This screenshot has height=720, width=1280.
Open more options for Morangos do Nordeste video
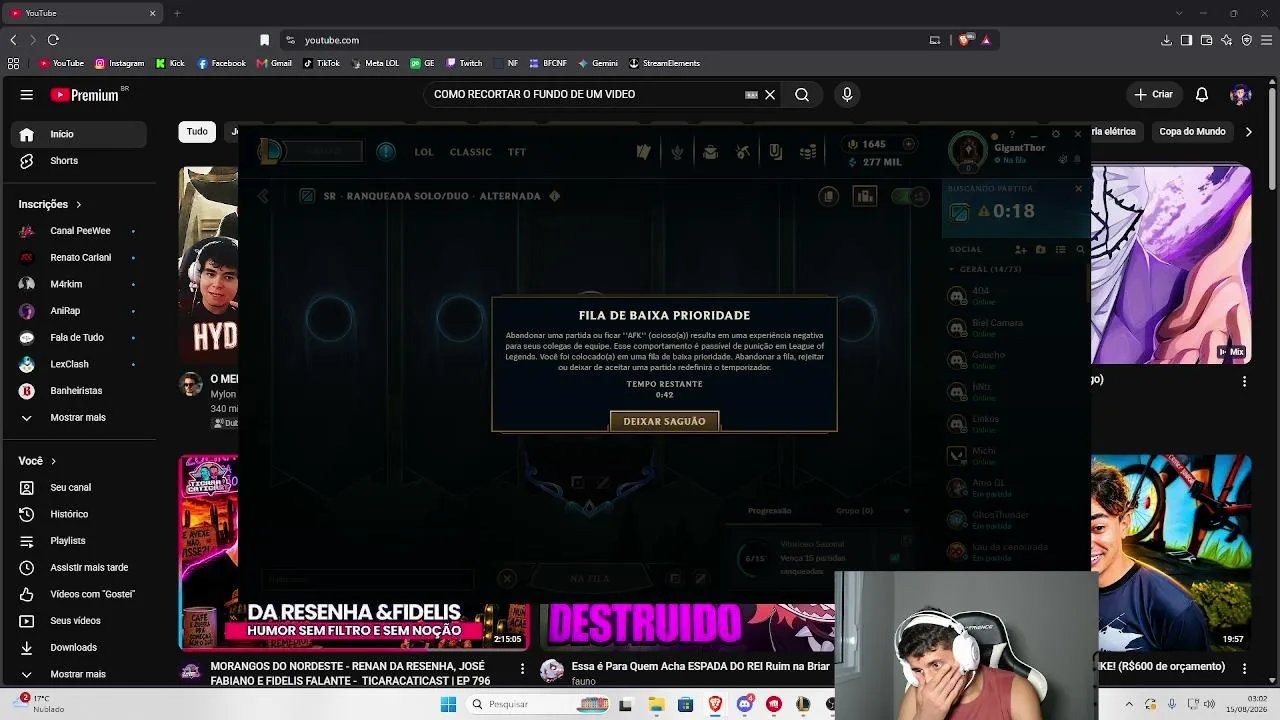click(x=522, y=668)
